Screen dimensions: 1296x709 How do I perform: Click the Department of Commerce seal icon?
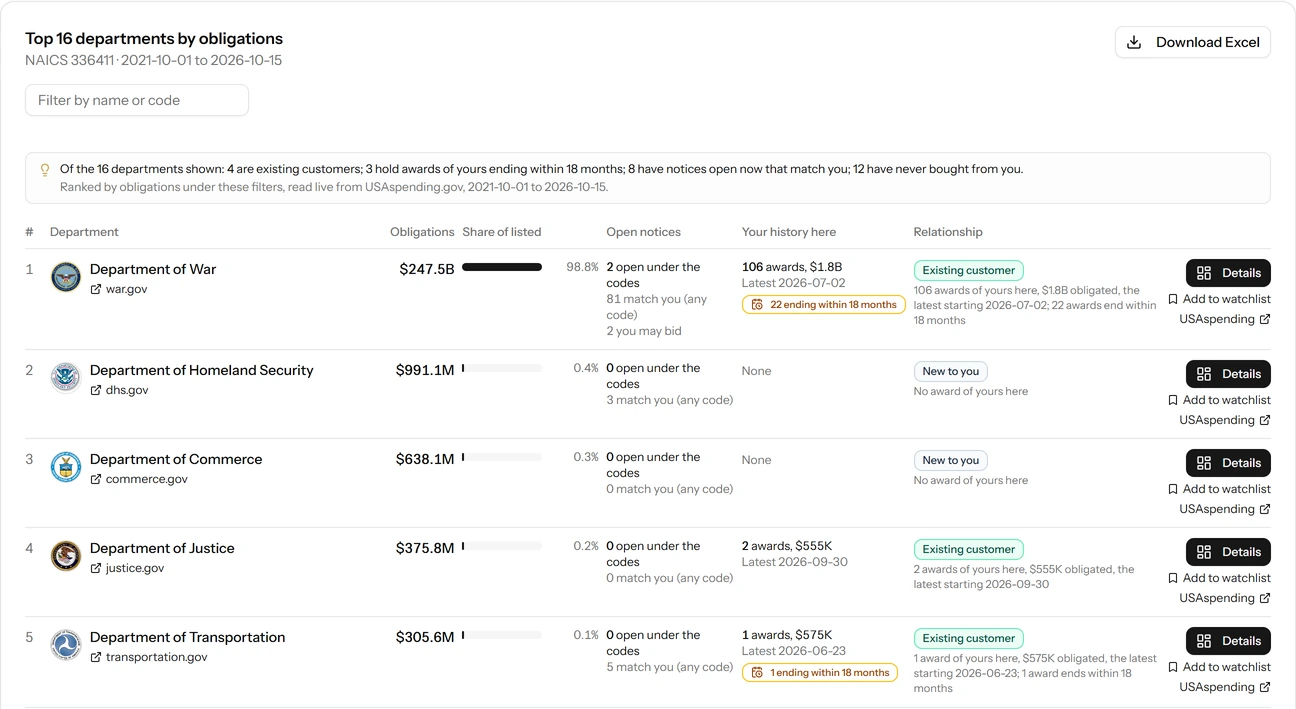[x=66, y=467]
